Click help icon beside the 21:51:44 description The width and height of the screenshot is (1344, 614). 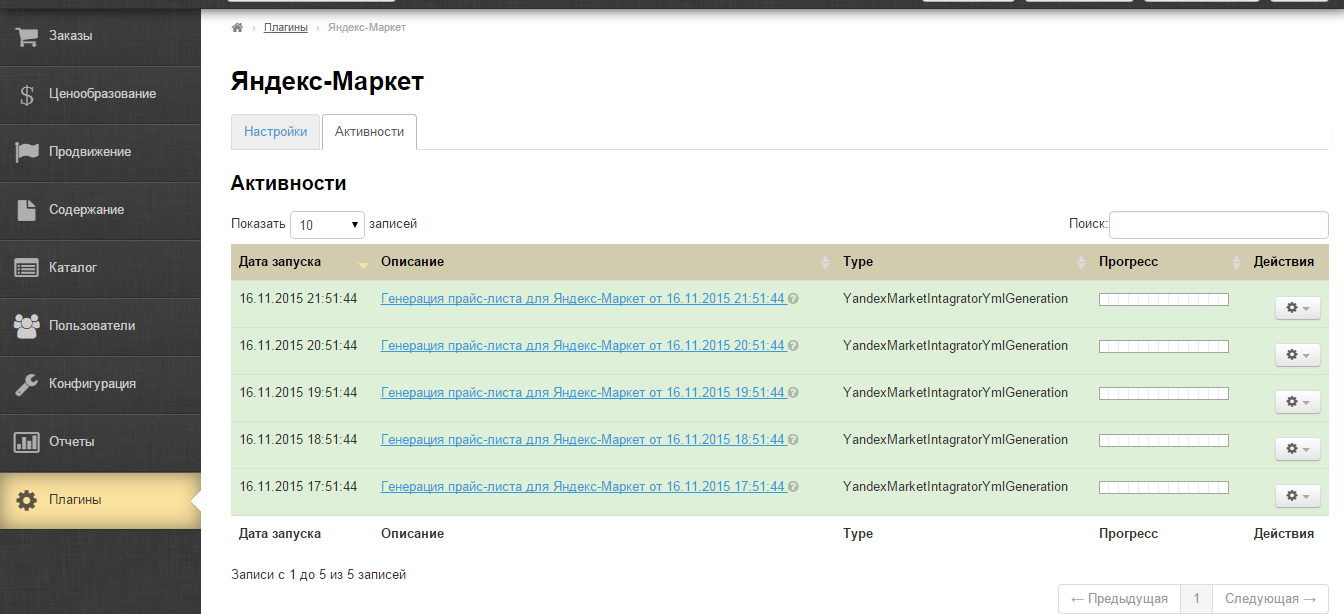tap(793, 299)
